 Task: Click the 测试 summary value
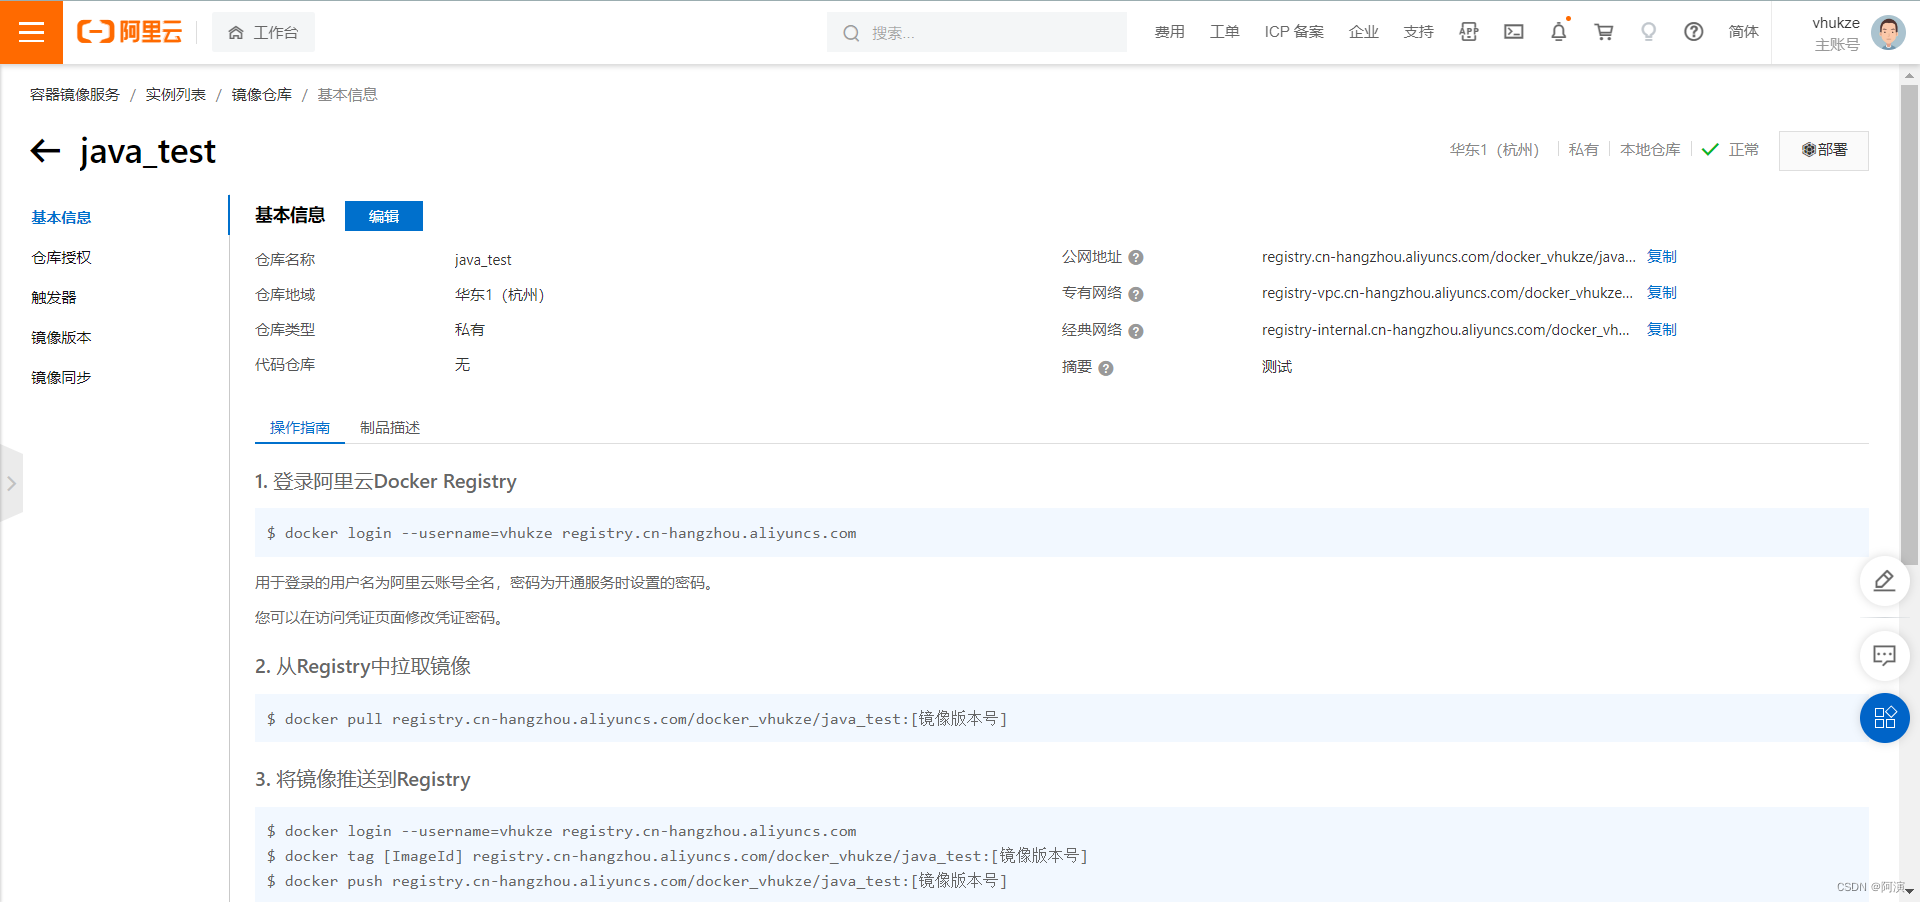[x=1277, y=367]
